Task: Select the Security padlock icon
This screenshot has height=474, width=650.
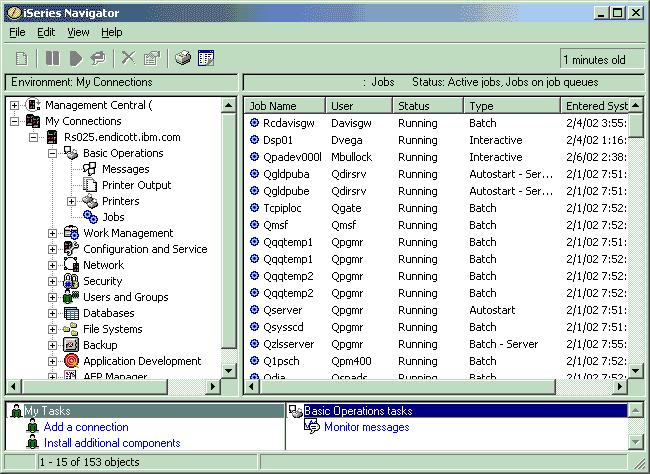Action: tap(71, 281)
